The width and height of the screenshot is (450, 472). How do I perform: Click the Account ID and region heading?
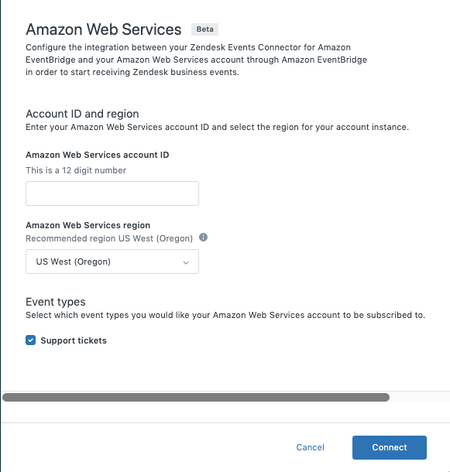pos(82,114)
